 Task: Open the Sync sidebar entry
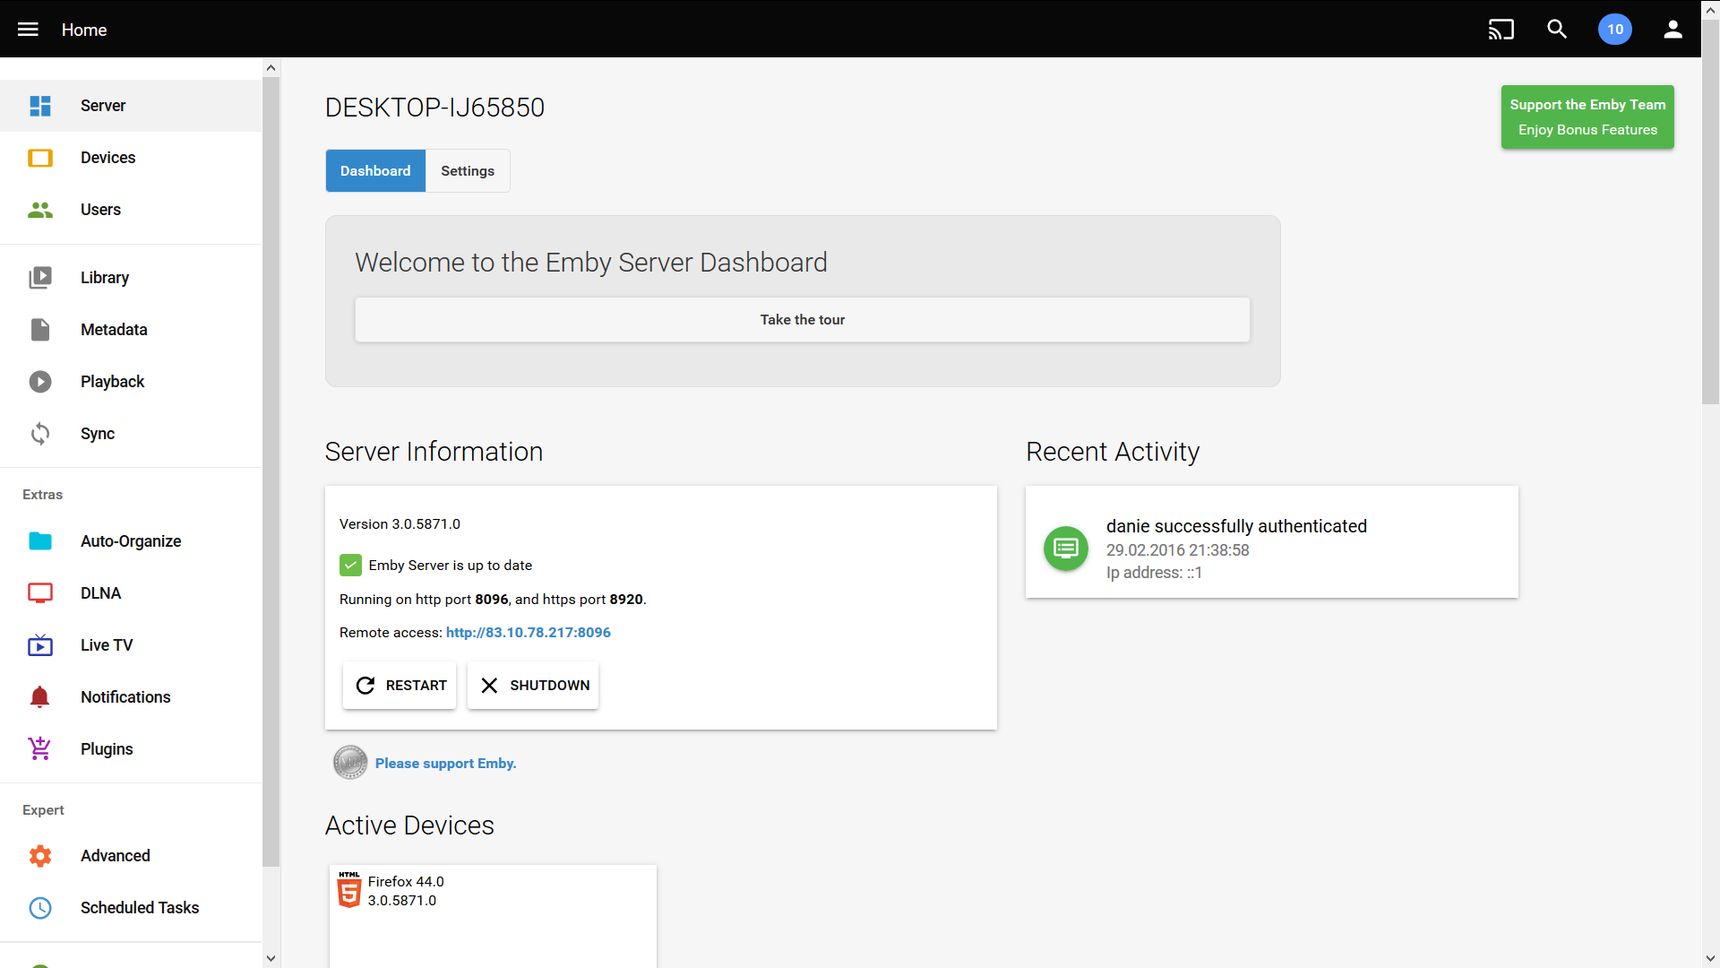click(131, 434)
